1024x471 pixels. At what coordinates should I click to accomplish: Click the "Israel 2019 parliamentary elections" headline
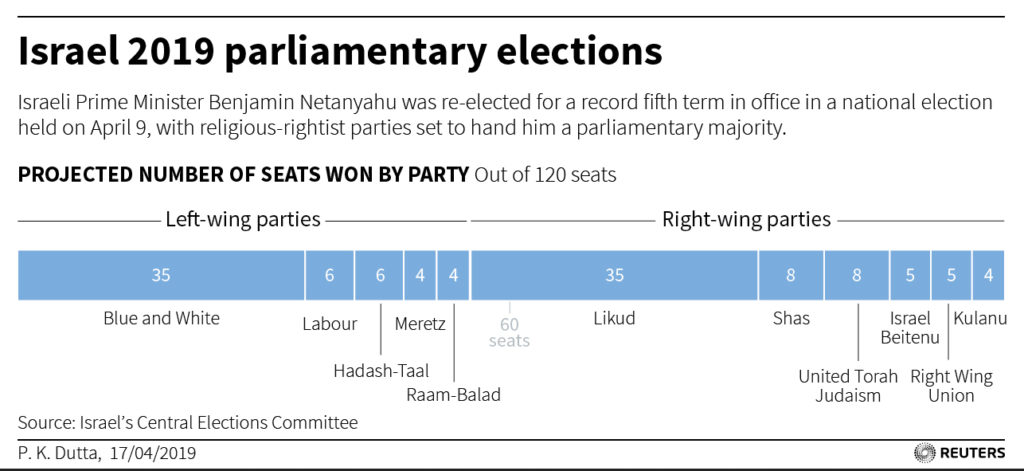pyautogui.click(x=340, y=49)
